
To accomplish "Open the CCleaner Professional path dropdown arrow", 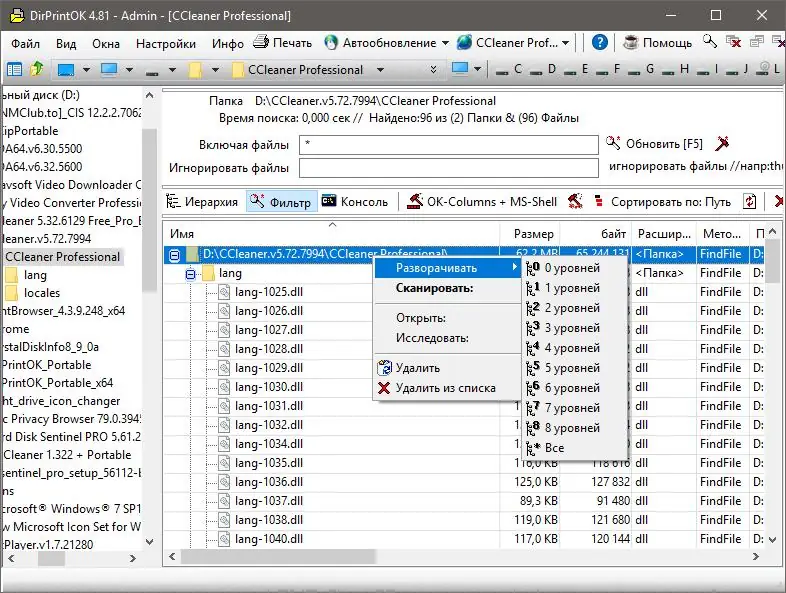I will (x=380, y=70).
